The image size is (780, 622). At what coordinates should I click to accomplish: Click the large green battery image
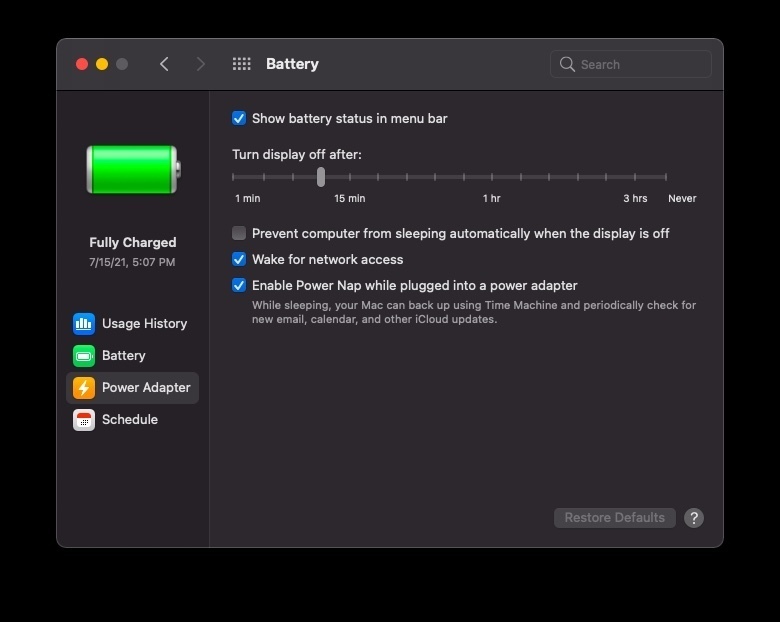tap(132, 169)
